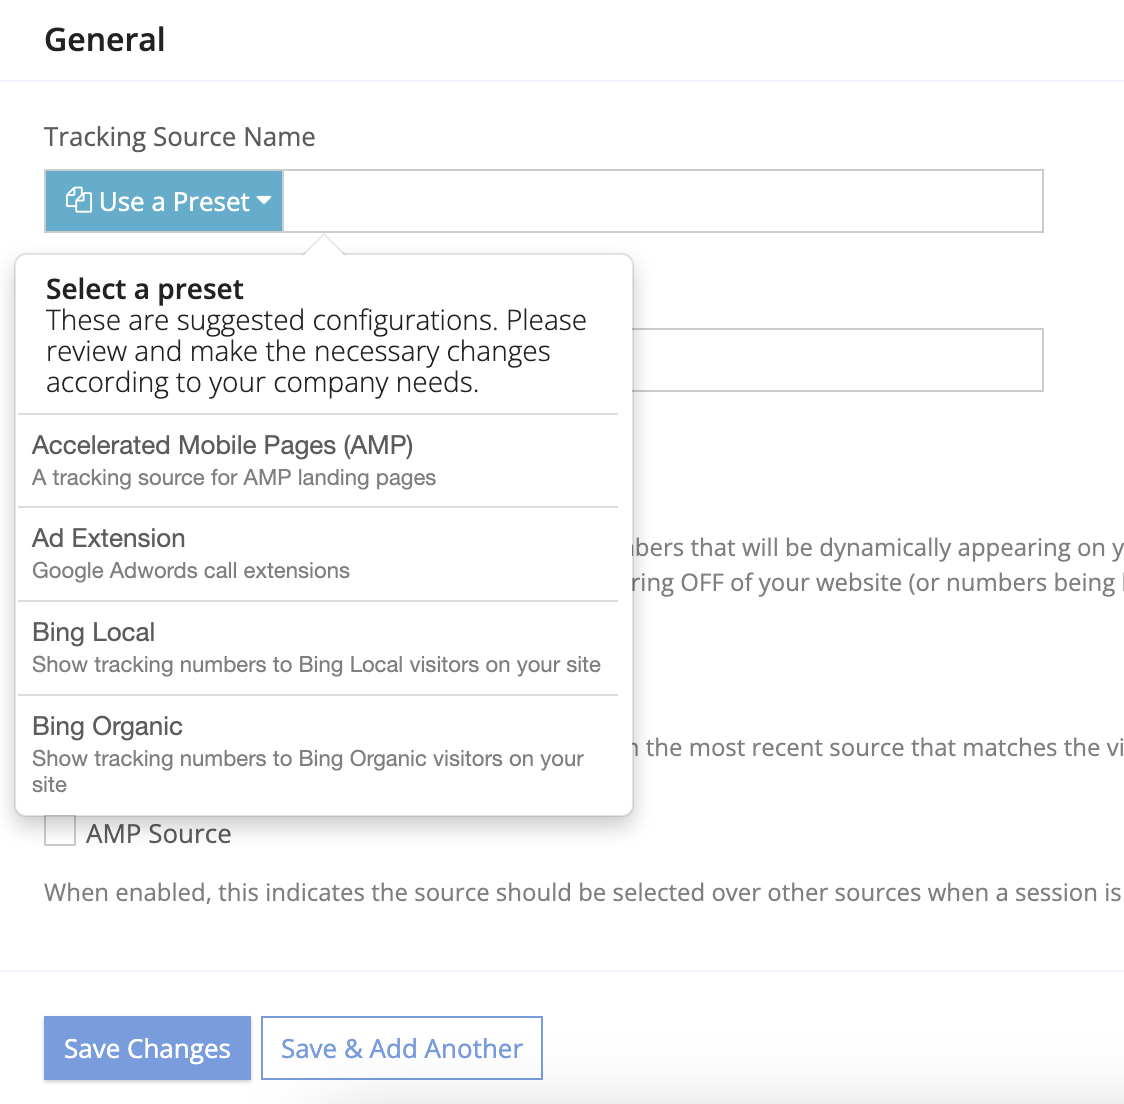Choose the Ad Extension preset
The width and height of the screenshot is (1124, 1104).
point(109,538)
